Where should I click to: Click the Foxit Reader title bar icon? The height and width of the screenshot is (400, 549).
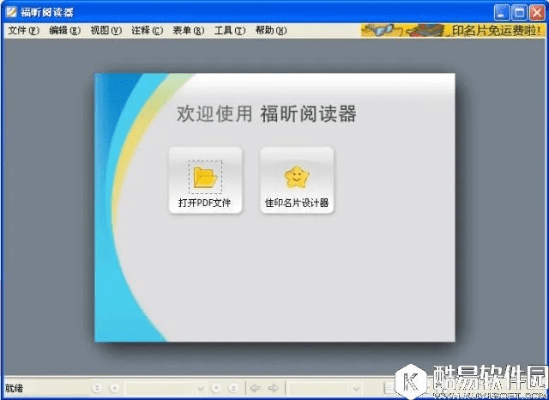(11, 12)
